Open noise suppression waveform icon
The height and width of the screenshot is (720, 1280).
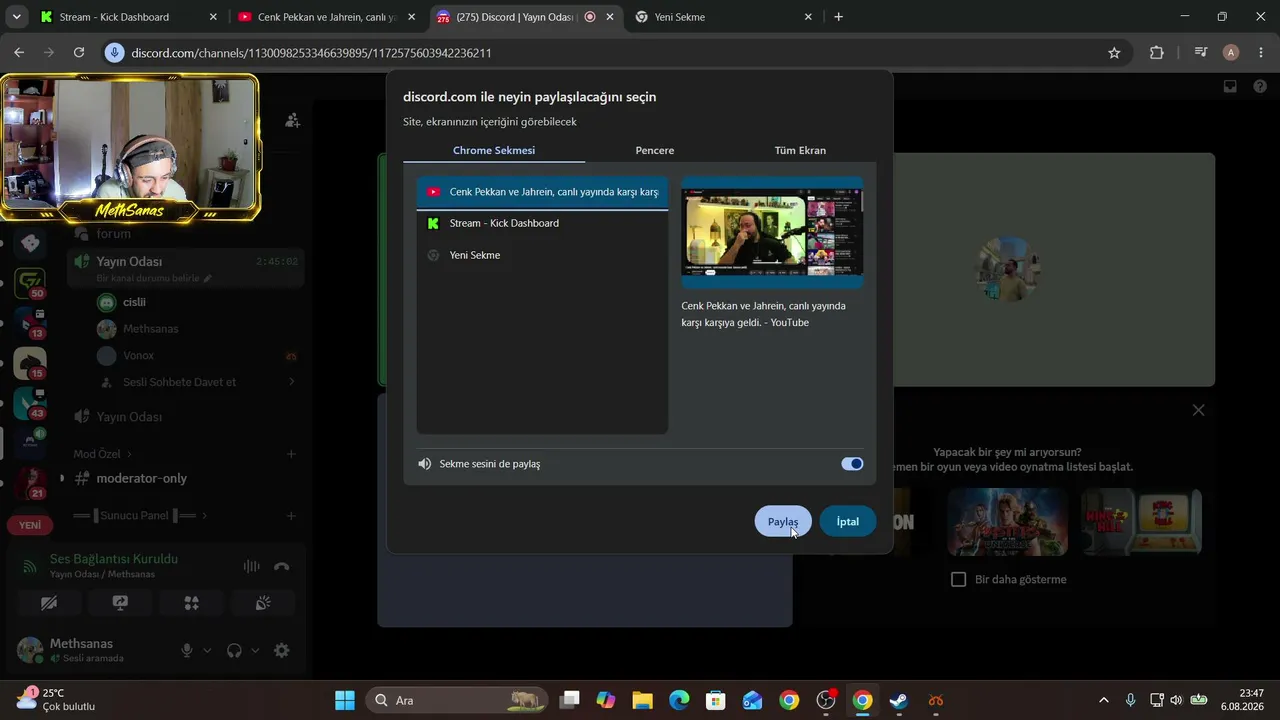[251, 566]
